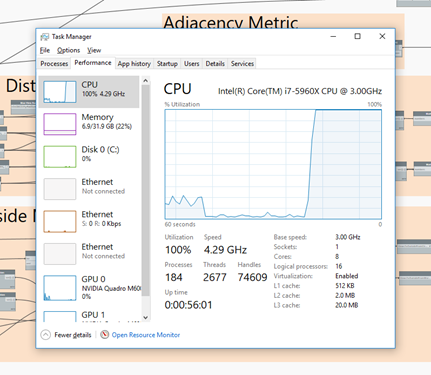Click the 4.29 GHz speed value
The image size is (431, 375).
coord(225,250)
